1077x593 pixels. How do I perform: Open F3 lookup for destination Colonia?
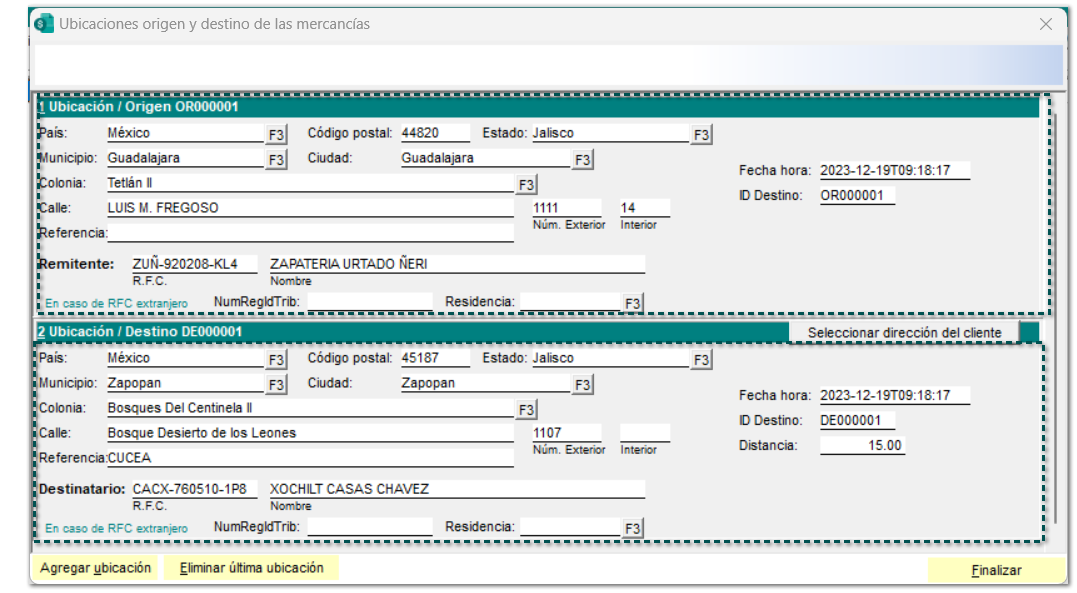pos(526,409)
